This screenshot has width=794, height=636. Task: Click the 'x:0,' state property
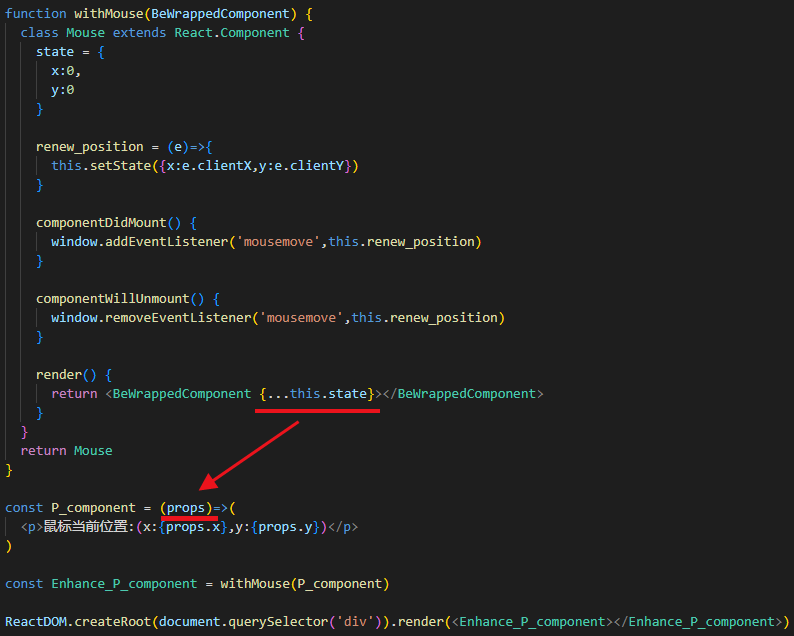coord(66,71)
